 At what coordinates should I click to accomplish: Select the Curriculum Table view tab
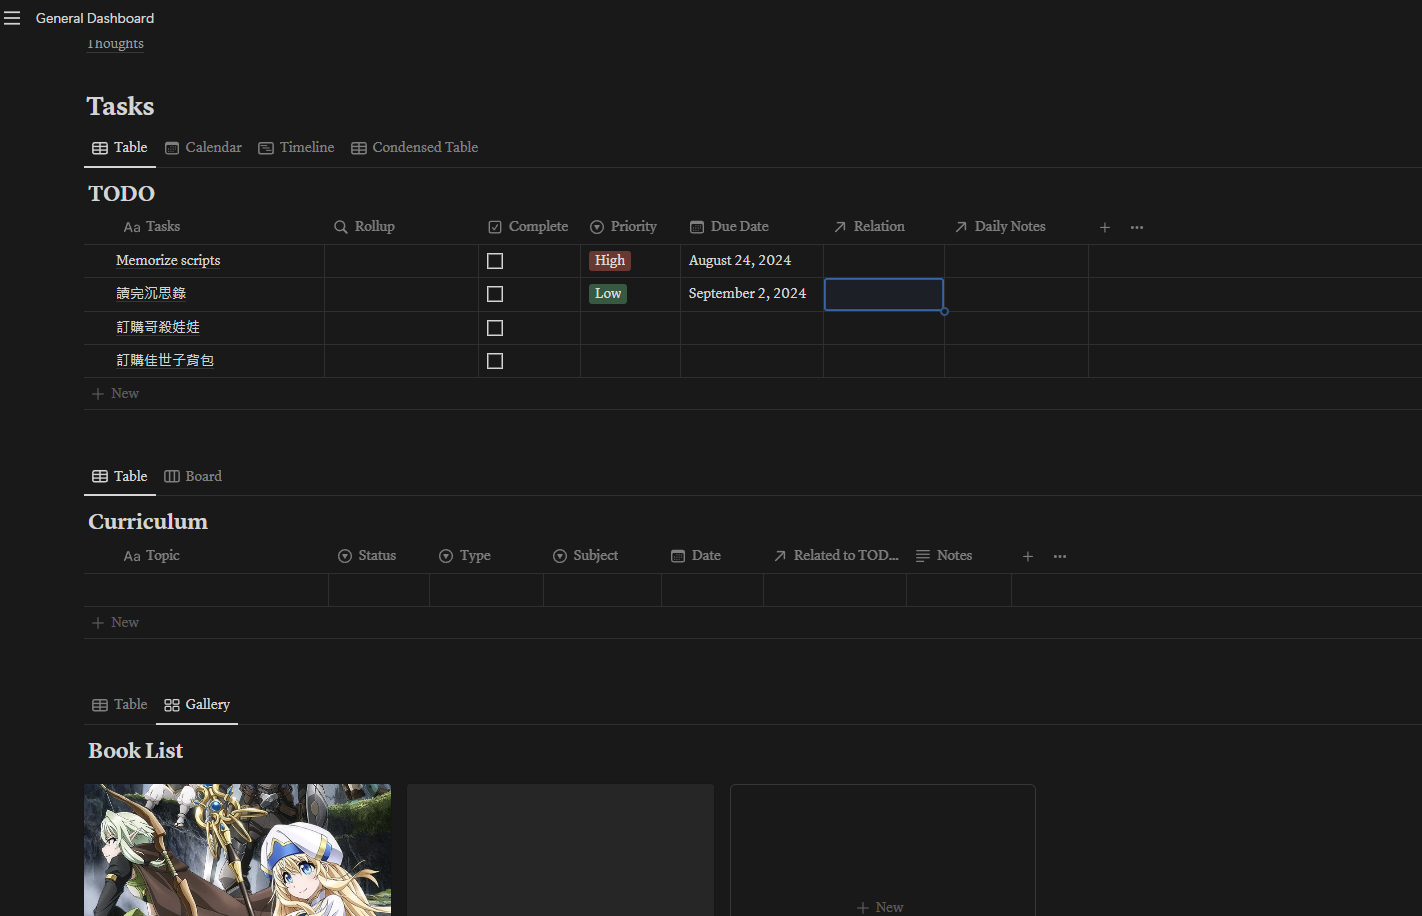tap(120, 476)
